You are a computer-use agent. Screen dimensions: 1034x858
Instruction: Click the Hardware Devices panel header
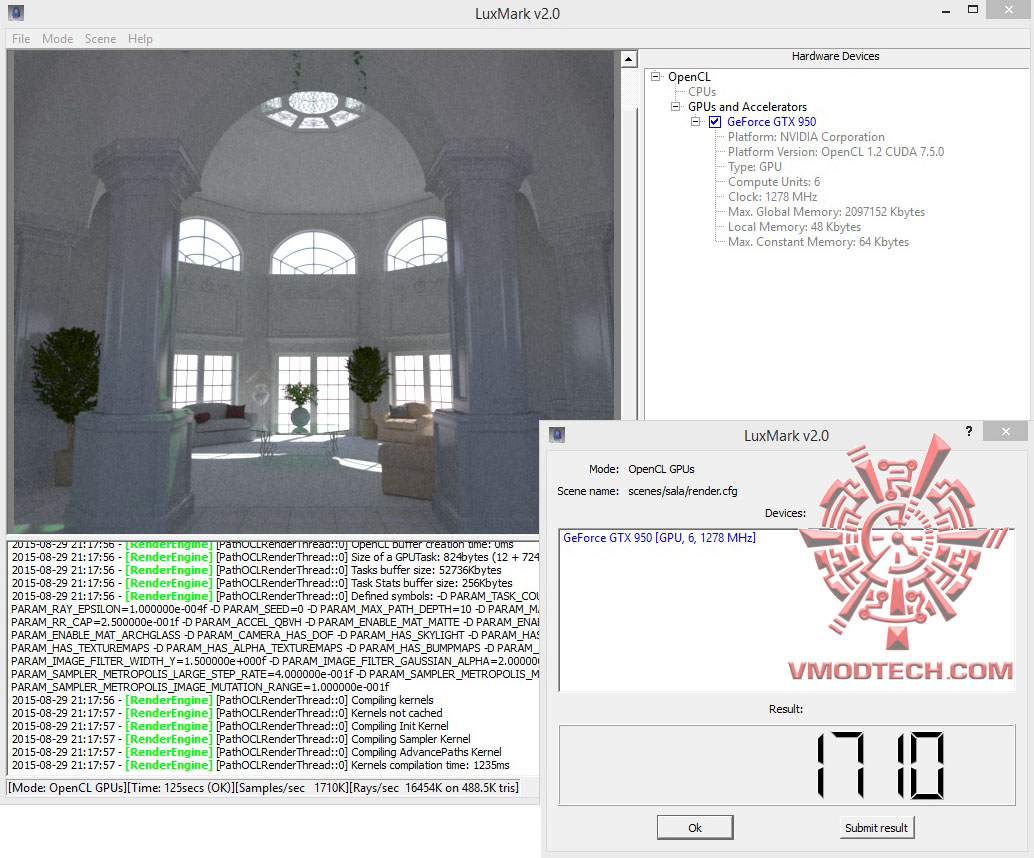coord(835,57)
